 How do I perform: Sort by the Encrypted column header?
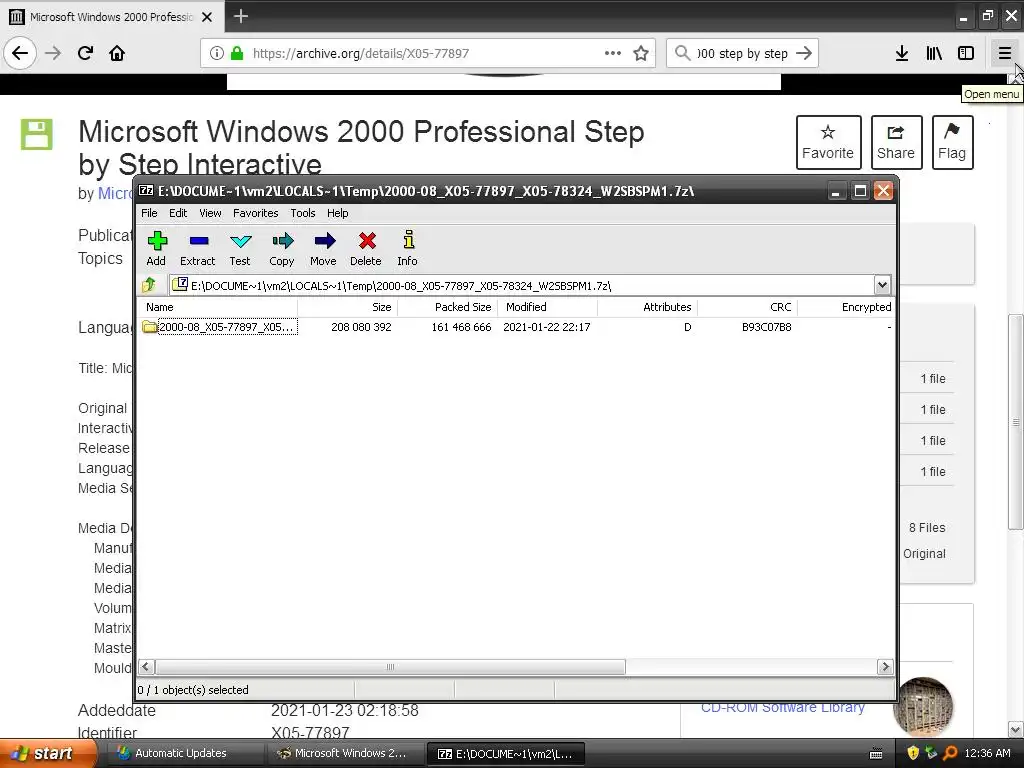pos(846,307)
